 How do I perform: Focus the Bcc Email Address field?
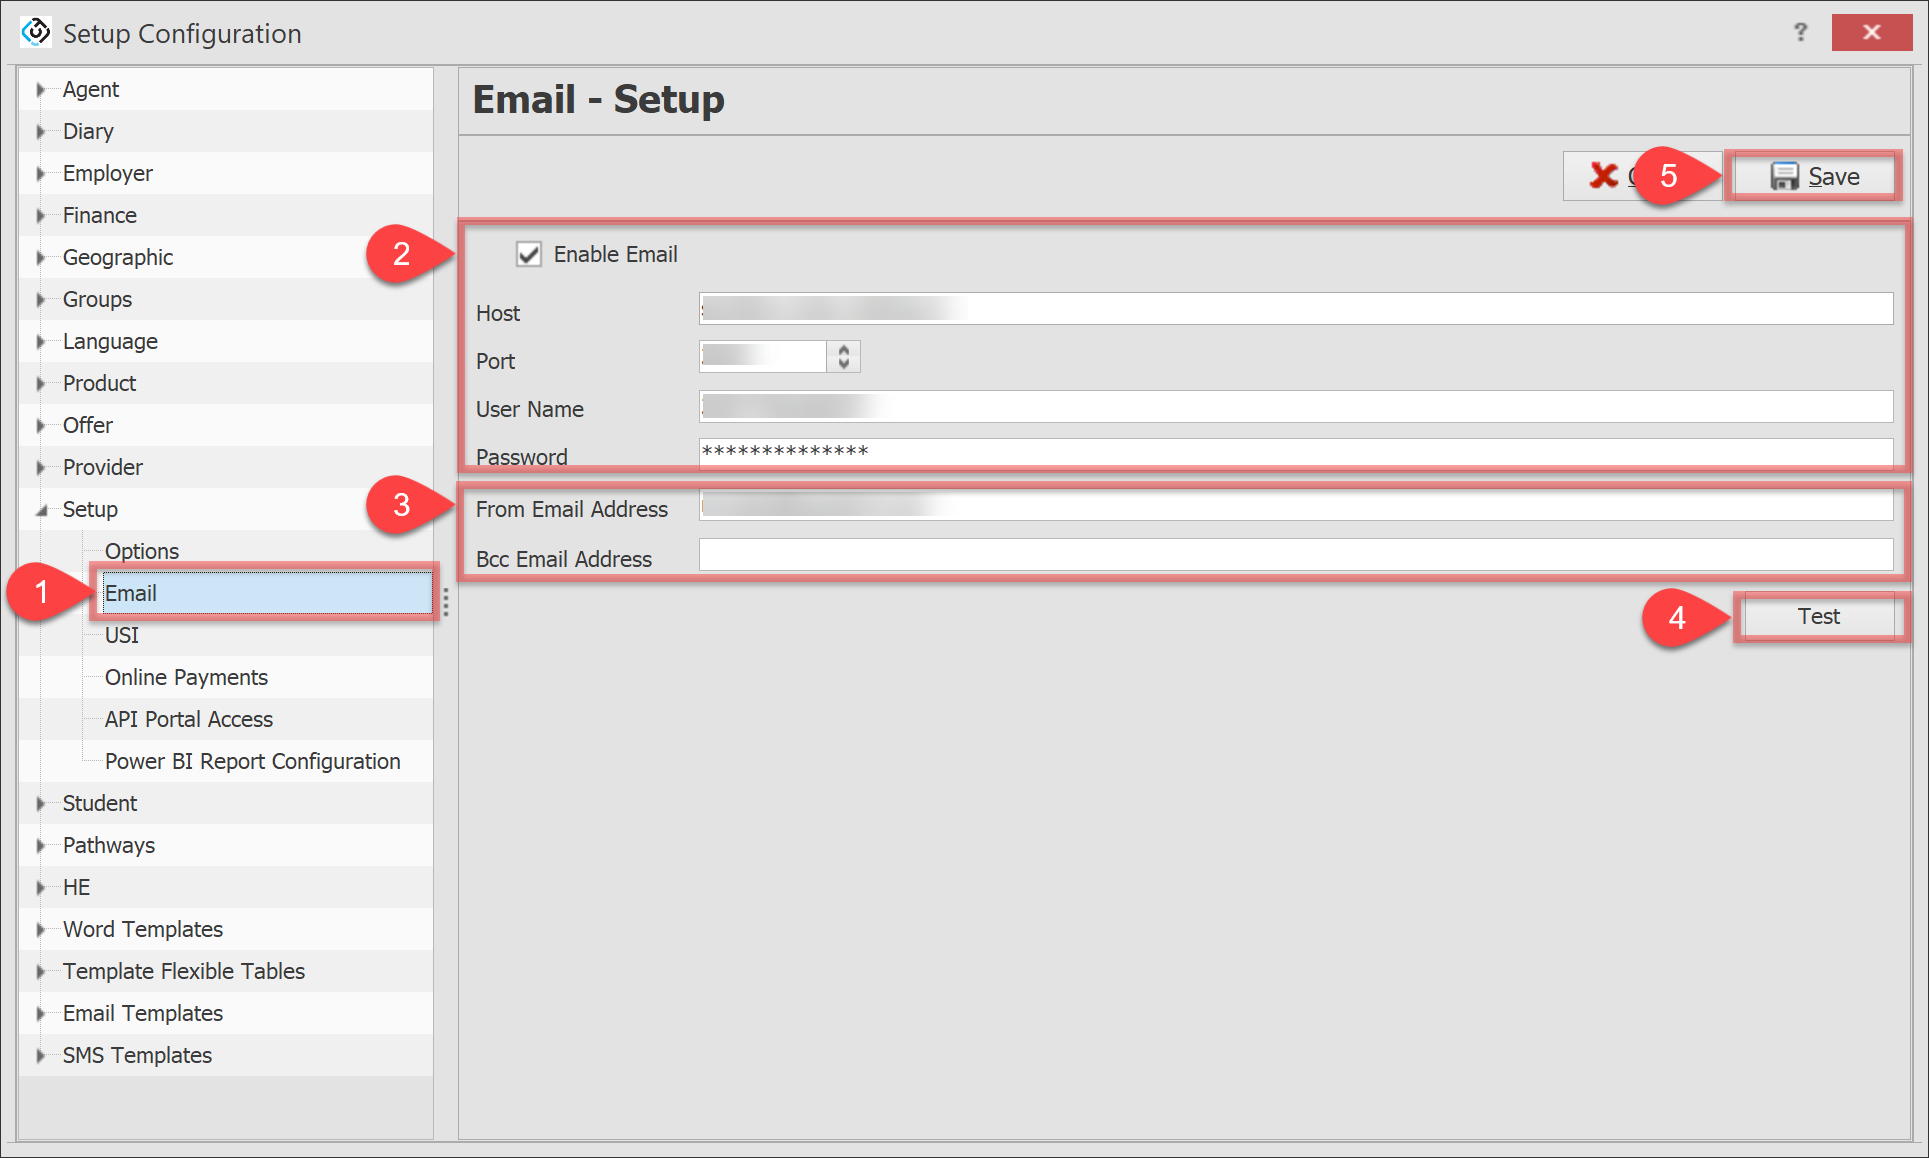coord(1295,555)
